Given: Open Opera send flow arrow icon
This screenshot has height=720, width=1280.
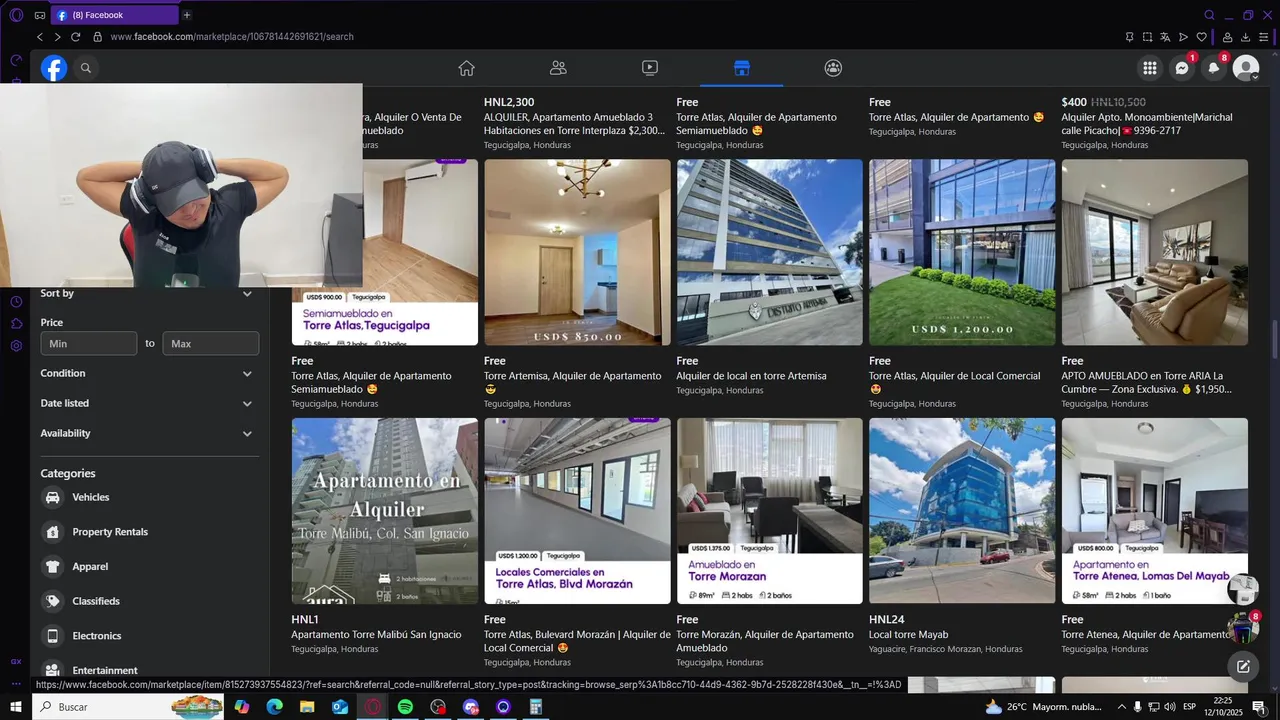Looking at the screenshot, I should [1184, 37].
